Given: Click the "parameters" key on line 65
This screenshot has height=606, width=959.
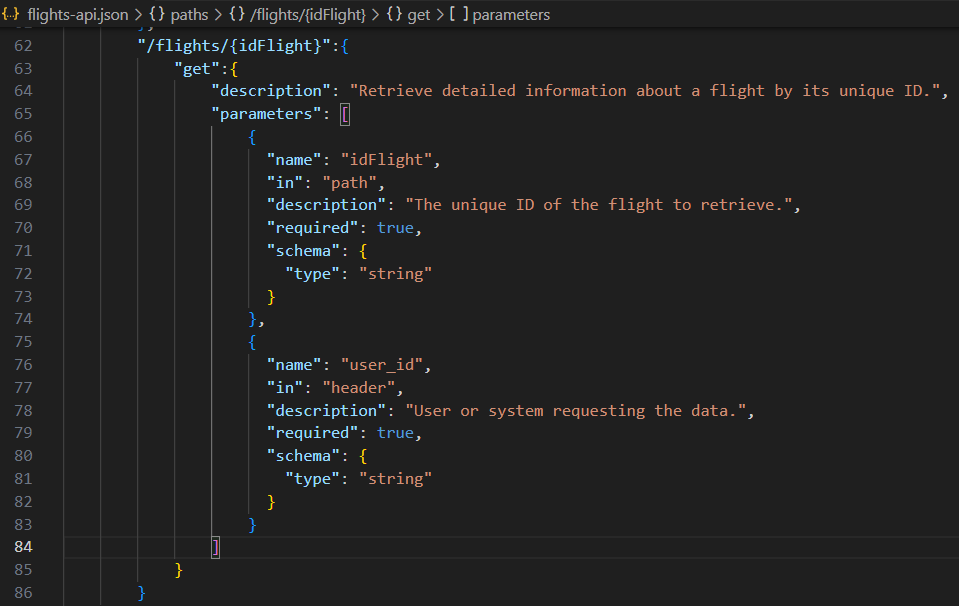Looking at the screenshot, I should tap(266, 114).
